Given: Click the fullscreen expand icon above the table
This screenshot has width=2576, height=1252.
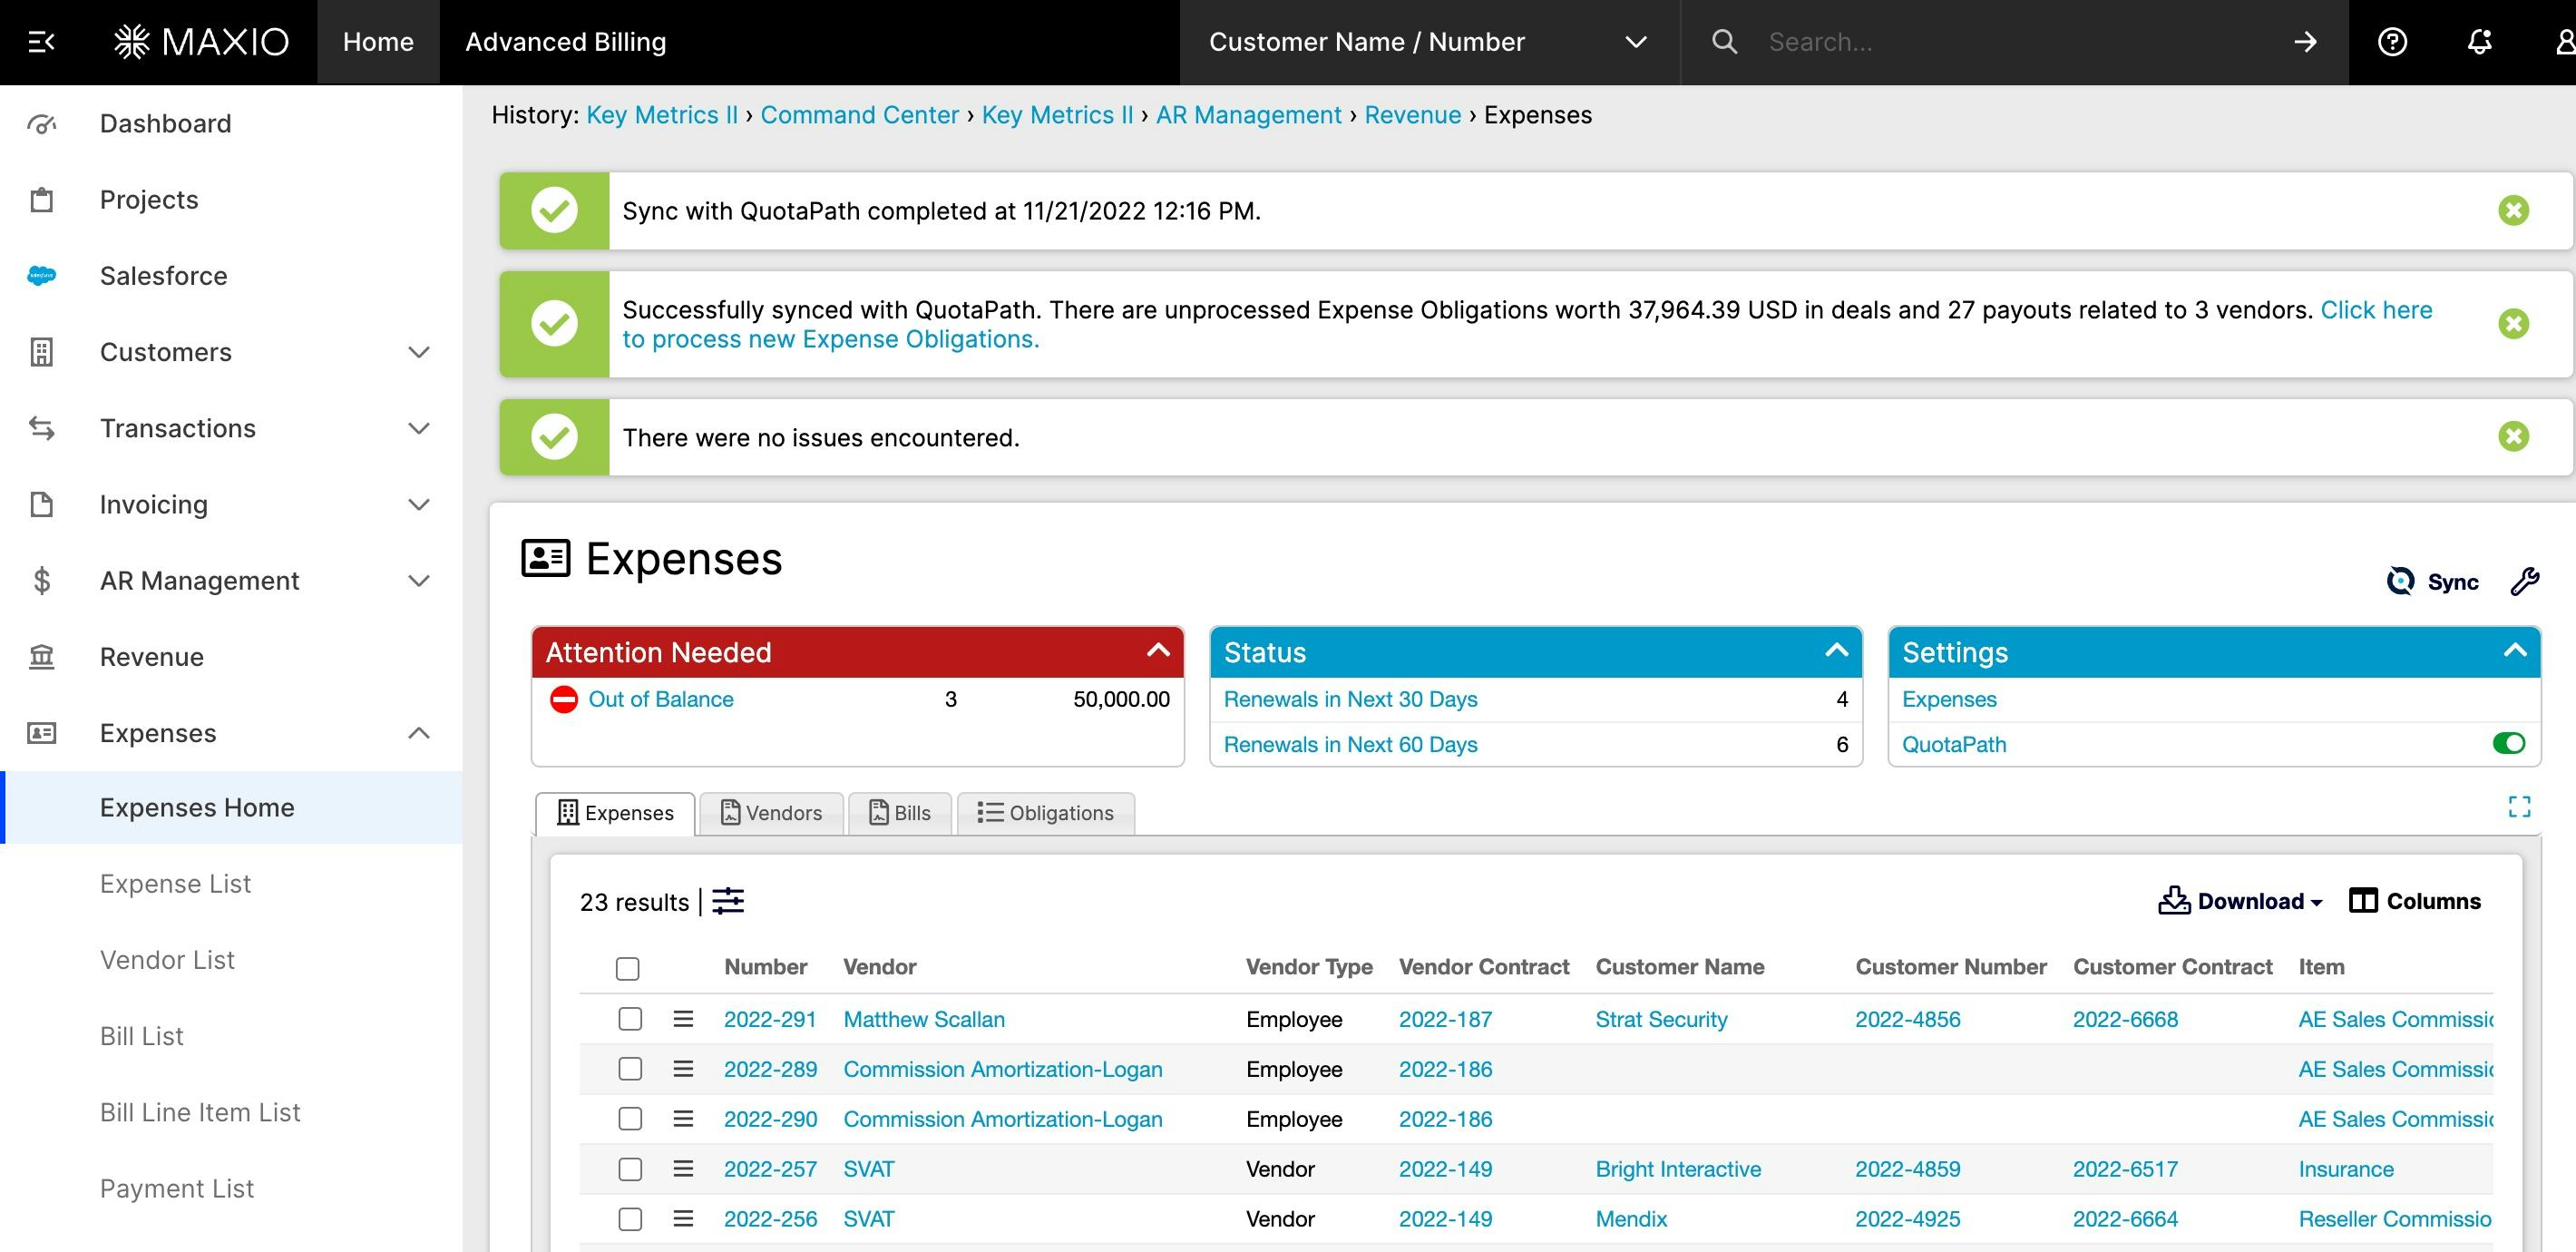Looking at the screenshot, I should coord(2519,807).
